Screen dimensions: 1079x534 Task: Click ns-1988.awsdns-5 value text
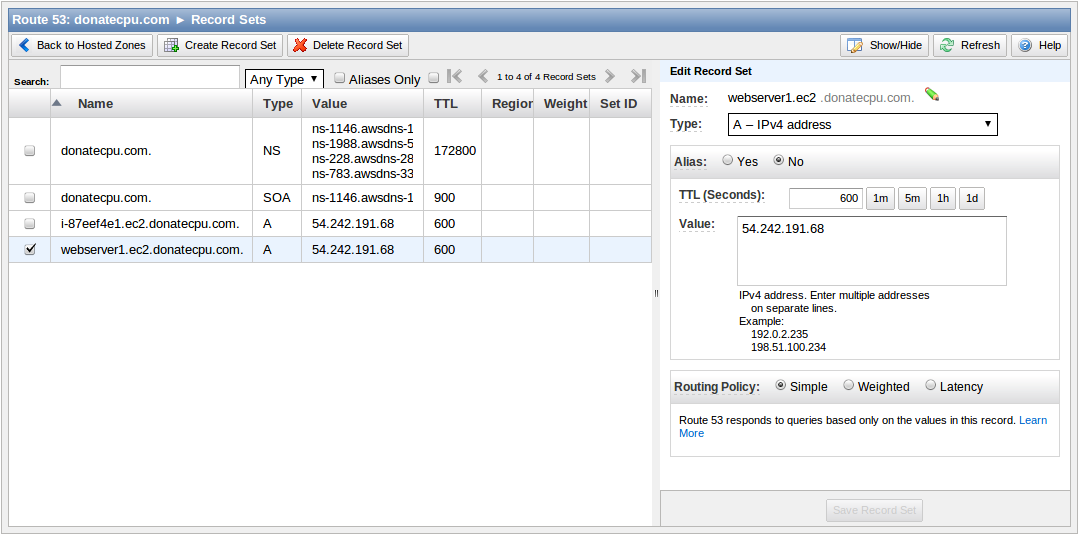(363, 143)
